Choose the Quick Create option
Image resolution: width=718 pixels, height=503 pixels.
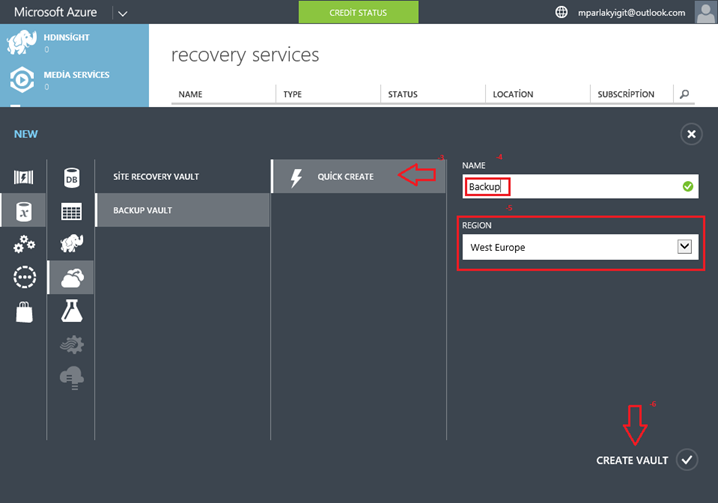pos(358,176)
